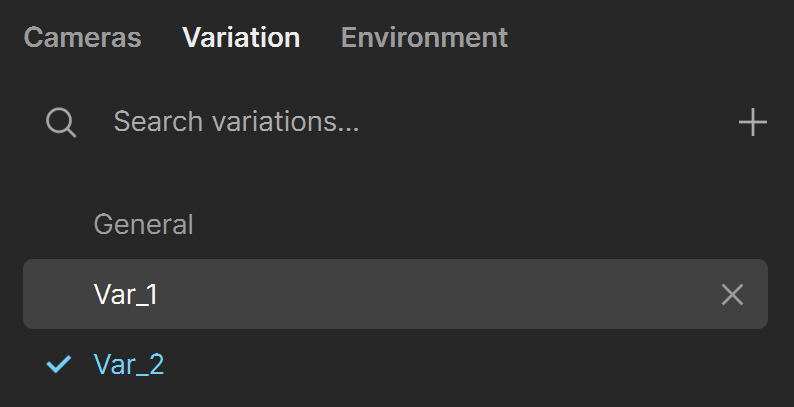Viewport: 794px width, 407px height.
Task: Click the Search variations placeholder text
Action: point(236,122)
